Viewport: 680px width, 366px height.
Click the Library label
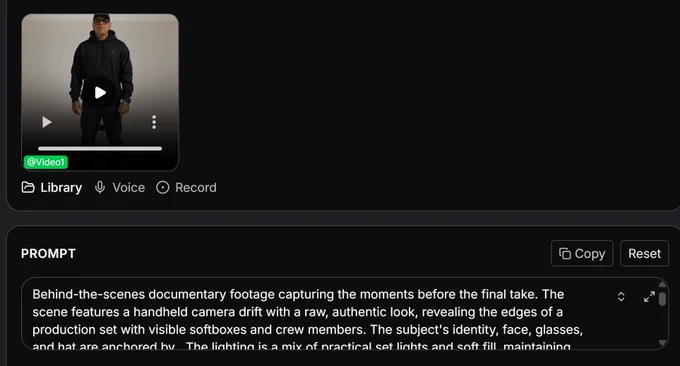[x=61, y=187]
